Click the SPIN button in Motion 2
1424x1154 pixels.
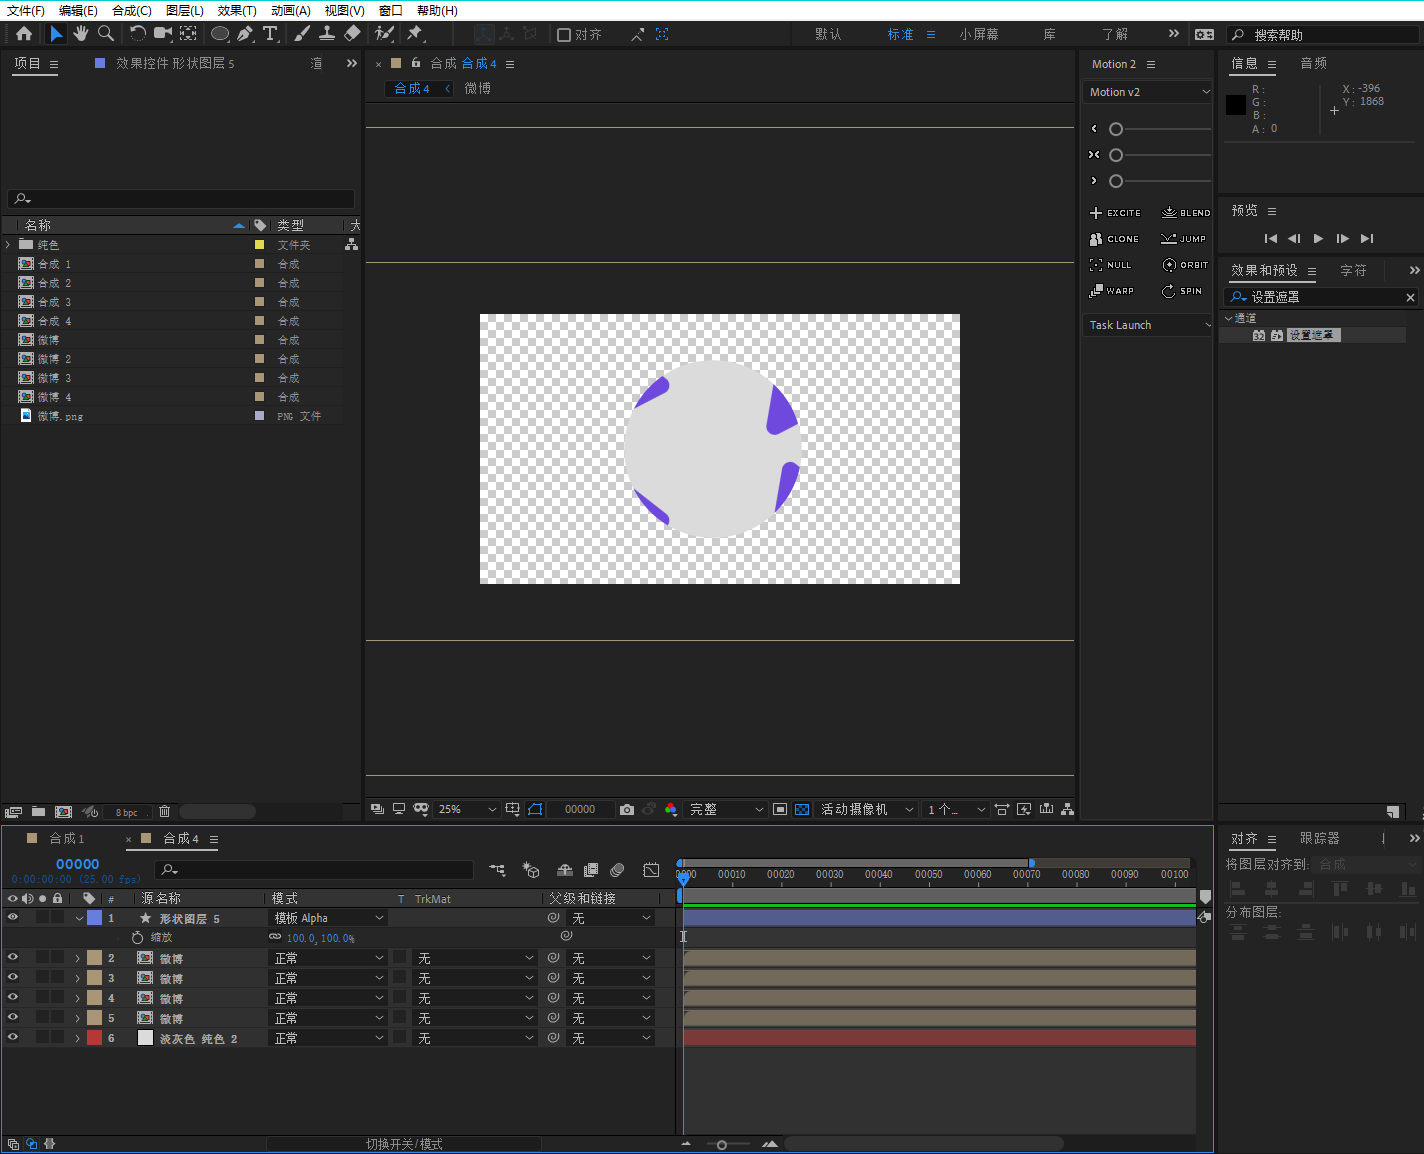[1182, 291]
